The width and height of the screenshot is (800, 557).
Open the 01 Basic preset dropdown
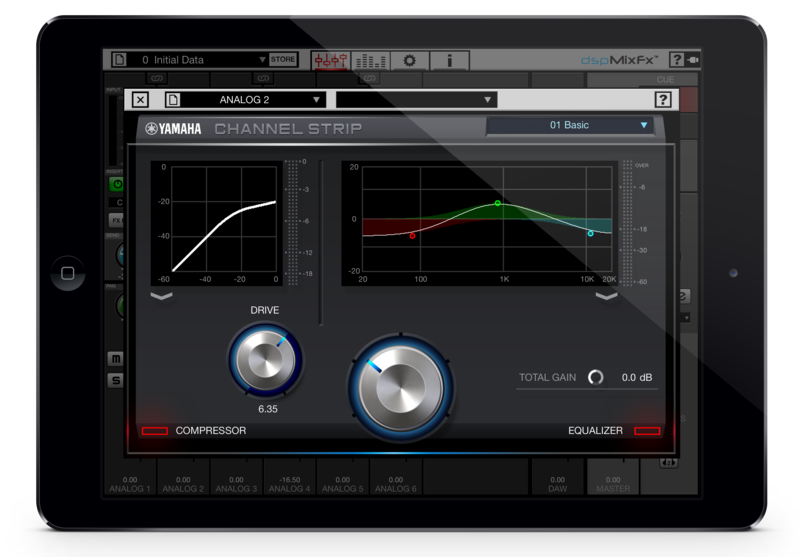point(570,125)
